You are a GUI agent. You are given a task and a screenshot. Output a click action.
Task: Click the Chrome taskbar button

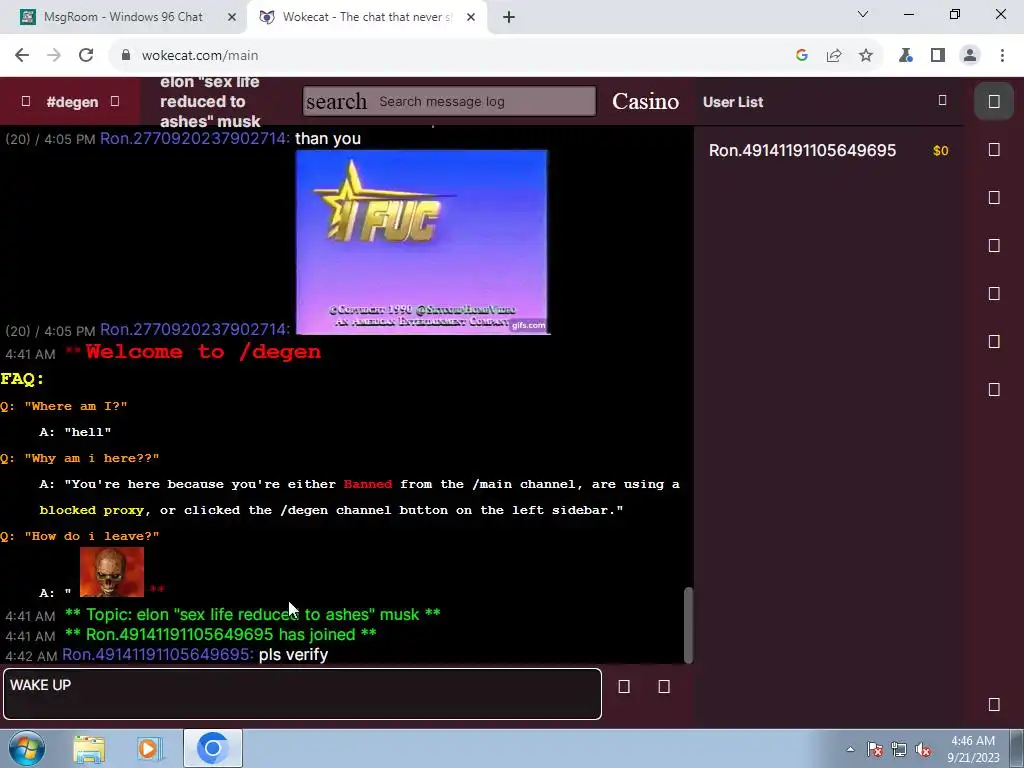tap(212, 748)
